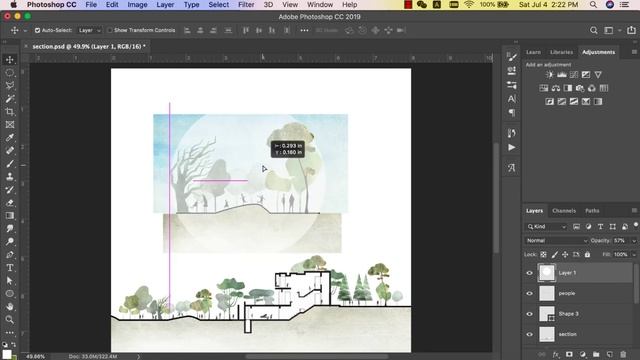Screen dimensions: 640x360
Task: Select the Path Selection tool
Action: (x=10, y=281)
